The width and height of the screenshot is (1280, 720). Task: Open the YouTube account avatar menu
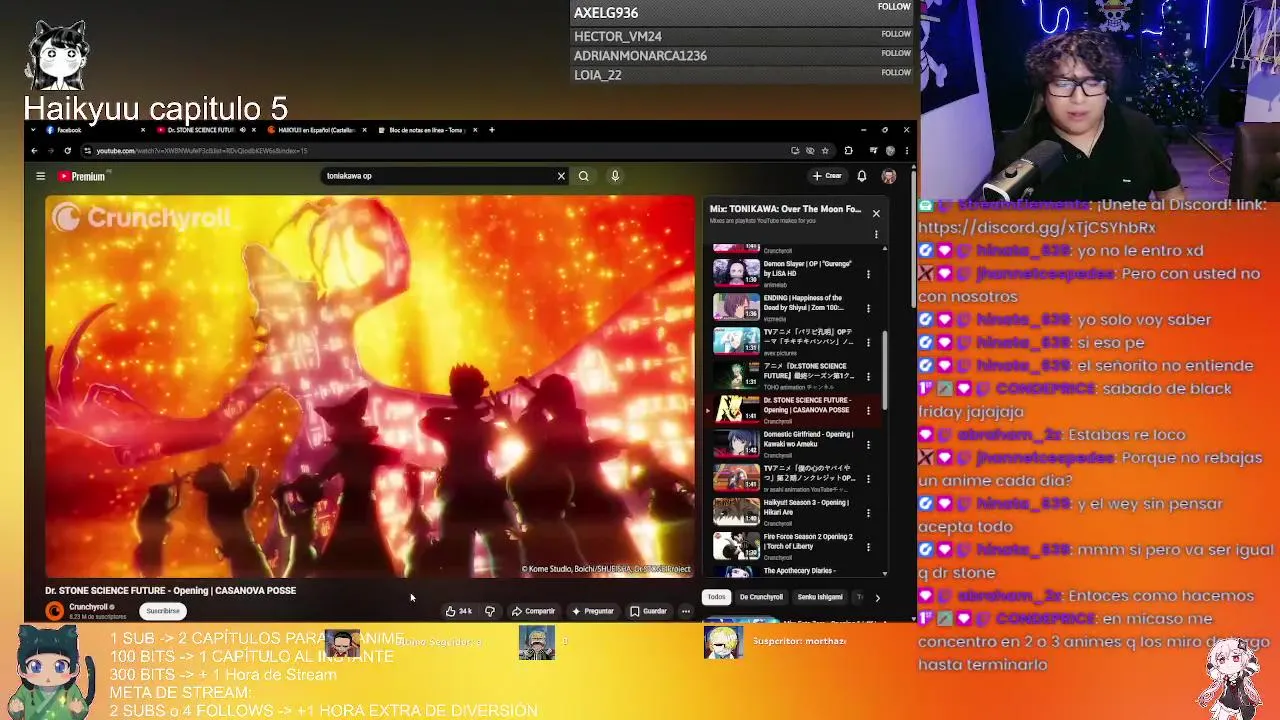tap(888, 176)
